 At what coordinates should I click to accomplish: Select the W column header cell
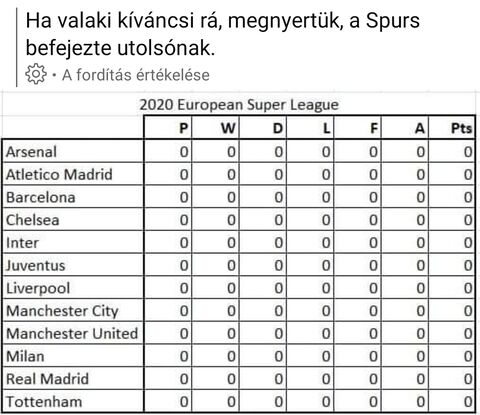(215, 128)
